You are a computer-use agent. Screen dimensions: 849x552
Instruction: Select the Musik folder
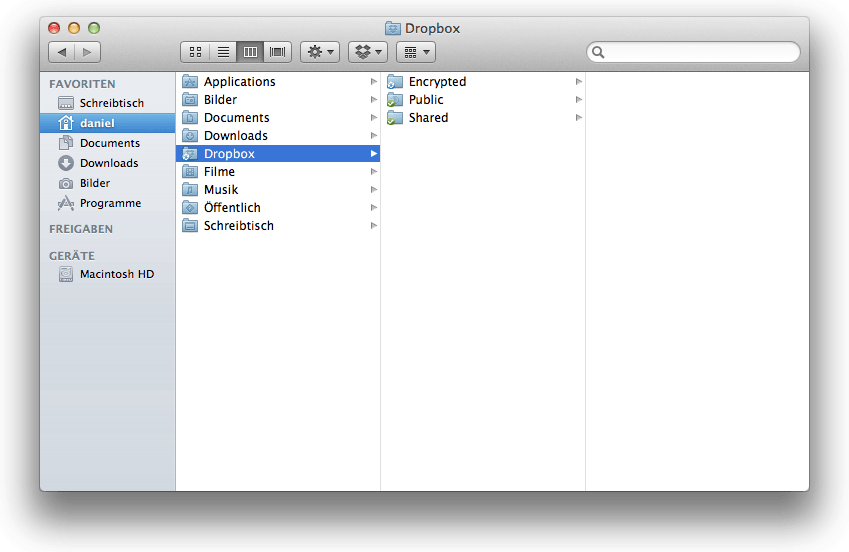(278, 190)
